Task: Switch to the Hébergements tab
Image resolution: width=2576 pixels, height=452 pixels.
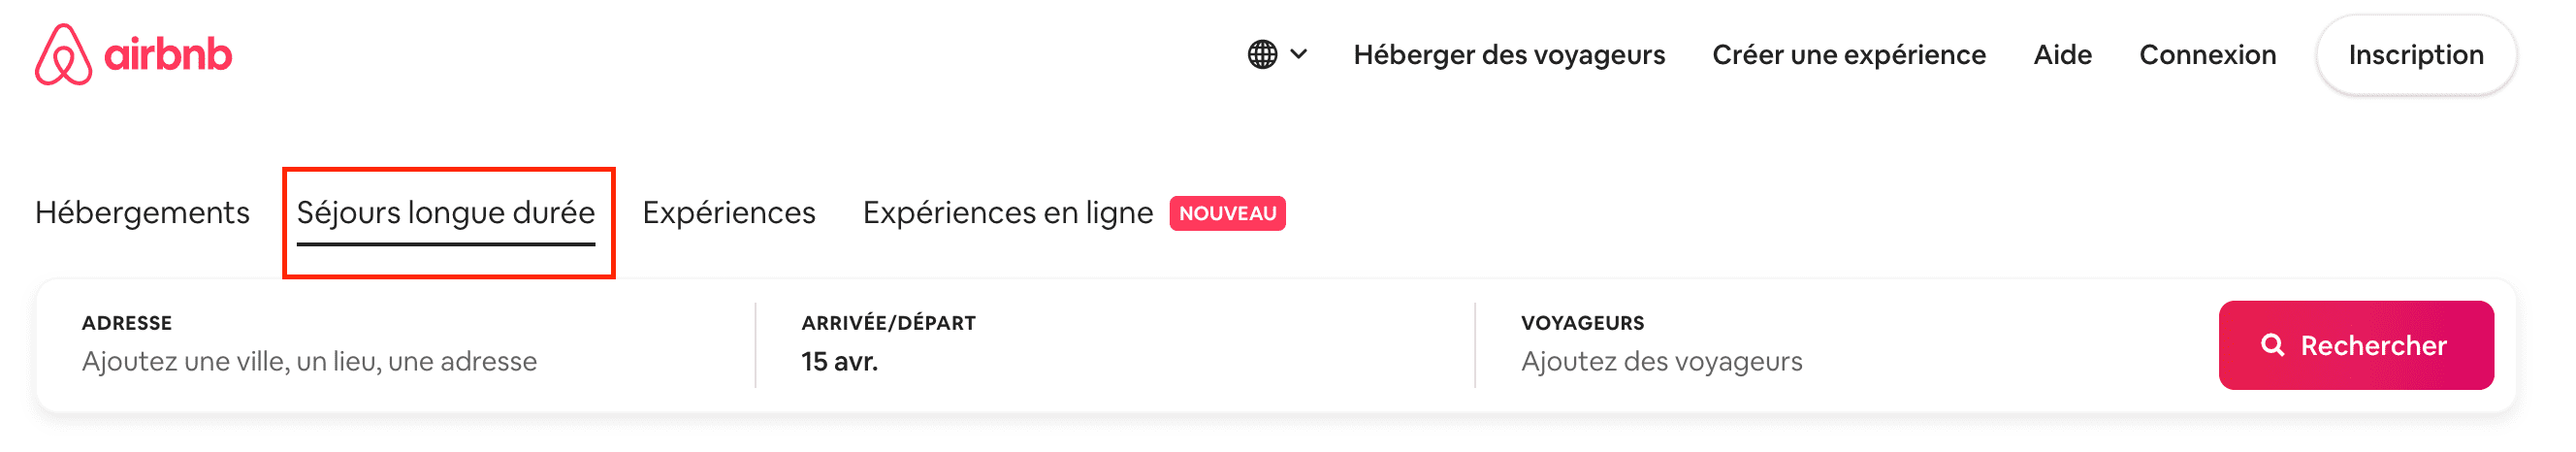Action: pos(142,213)
